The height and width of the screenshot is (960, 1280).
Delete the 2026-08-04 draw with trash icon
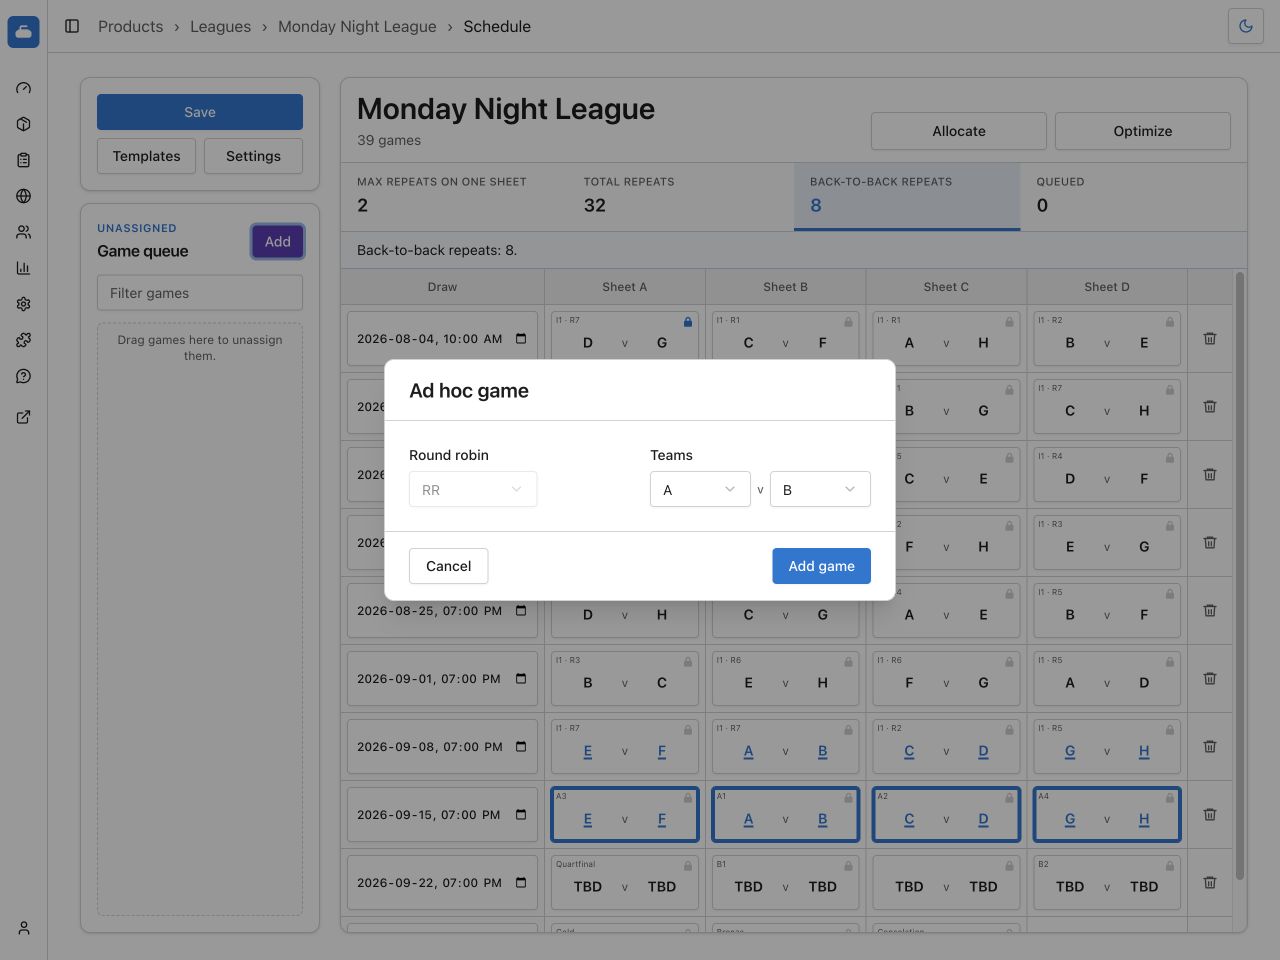pyautogui.click(x=1210, y=339)
